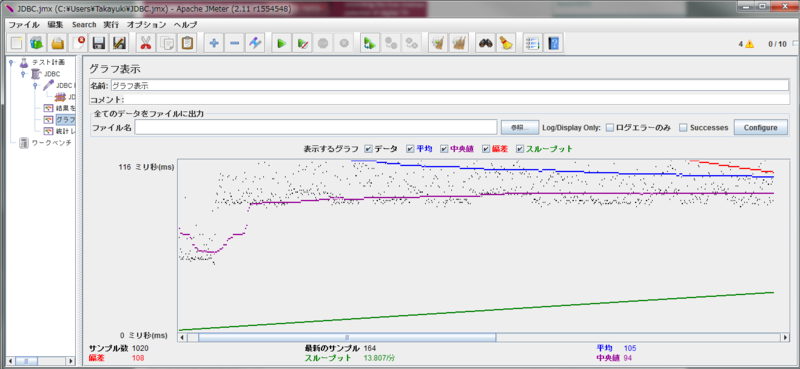Click the Remote Shutdown All icon
The height and width of the screenshot is (369, 800).
point(411,43)
